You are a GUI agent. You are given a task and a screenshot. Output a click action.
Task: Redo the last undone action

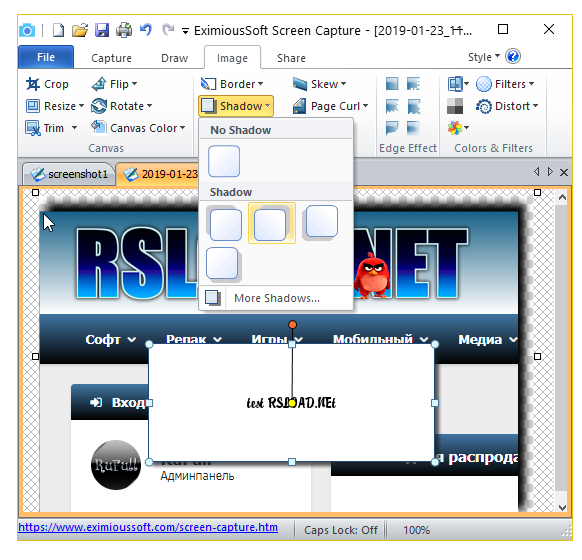click(168, 30)
